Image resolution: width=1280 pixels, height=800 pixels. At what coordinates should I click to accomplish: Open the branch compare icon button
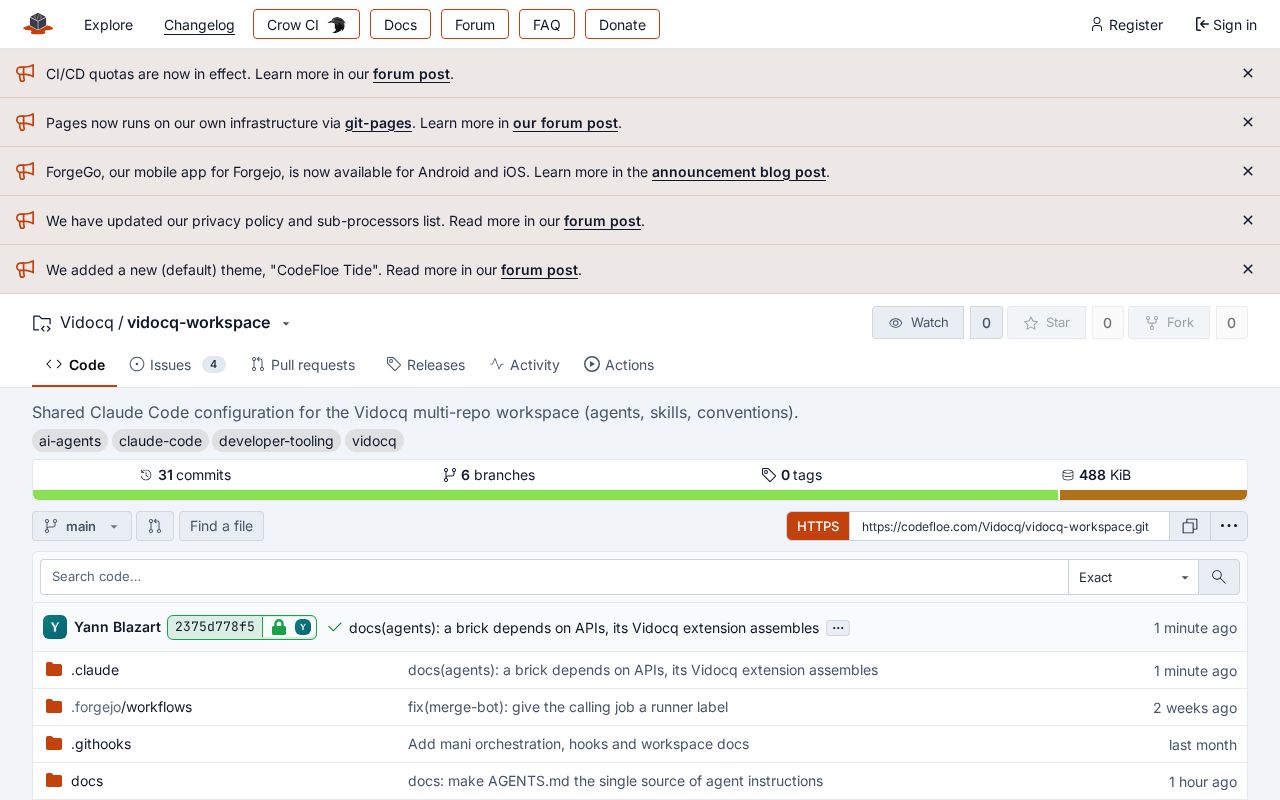pyautogui.click(x=155, y=526)
